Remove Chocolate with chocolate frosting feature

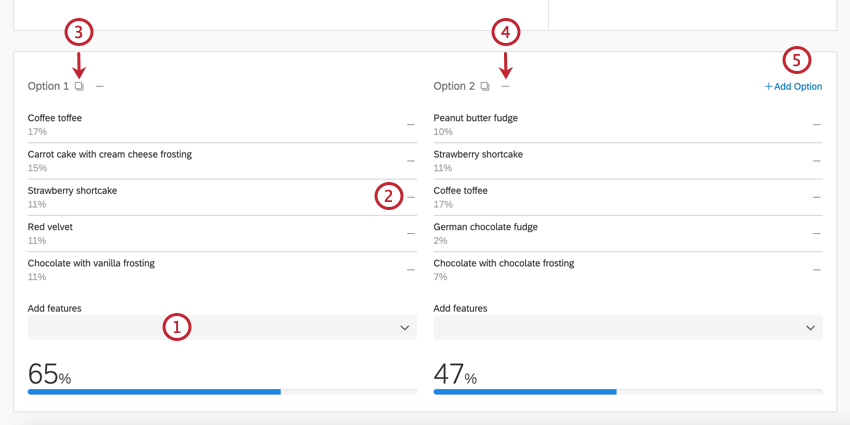(x=816, y=270)
